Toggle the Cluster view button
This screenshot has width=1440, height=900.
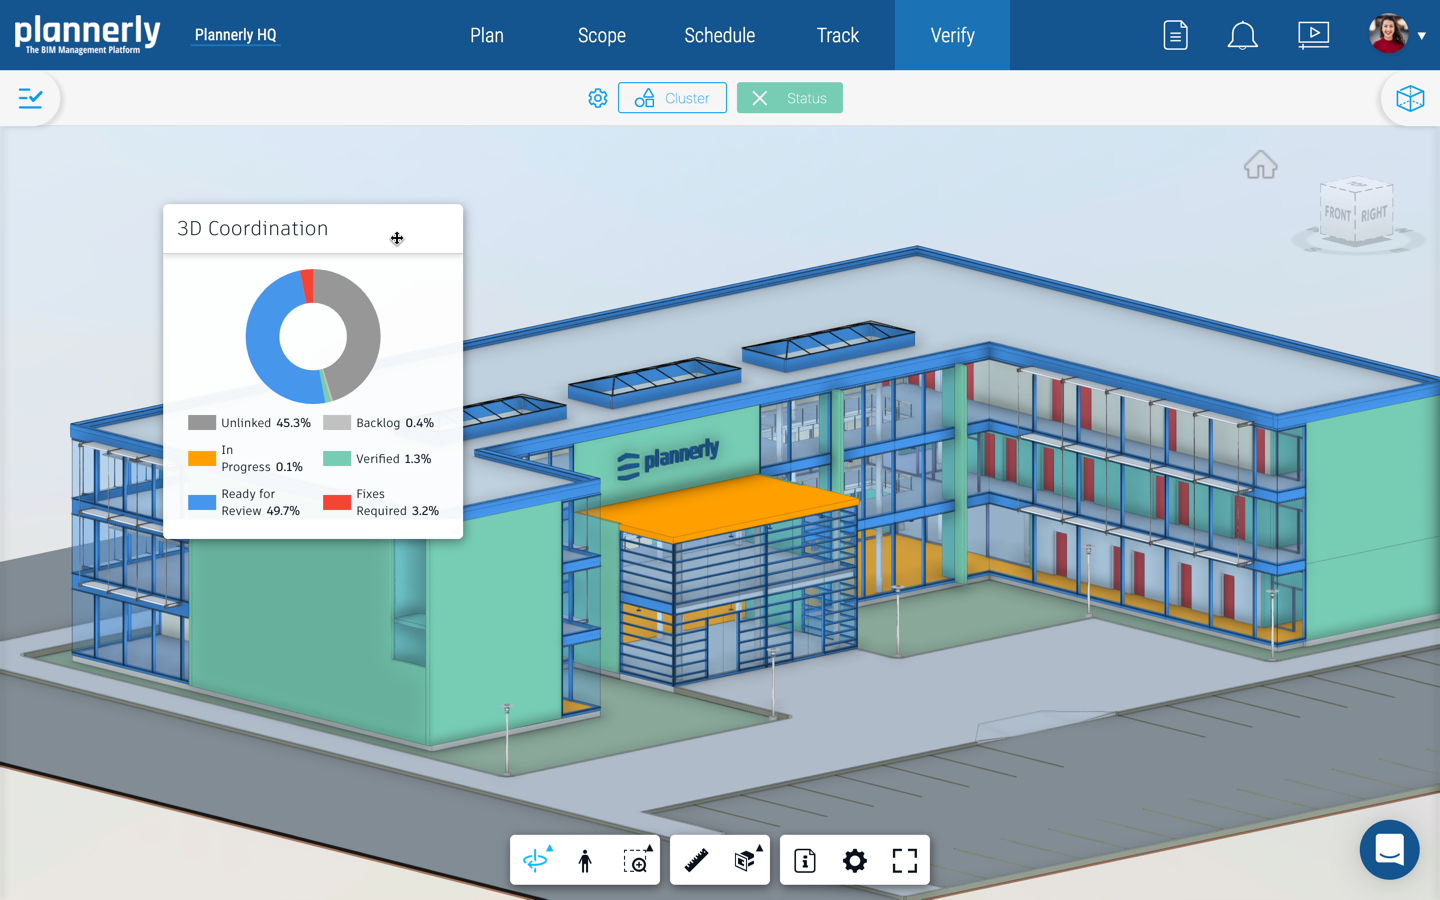[672, 98]
